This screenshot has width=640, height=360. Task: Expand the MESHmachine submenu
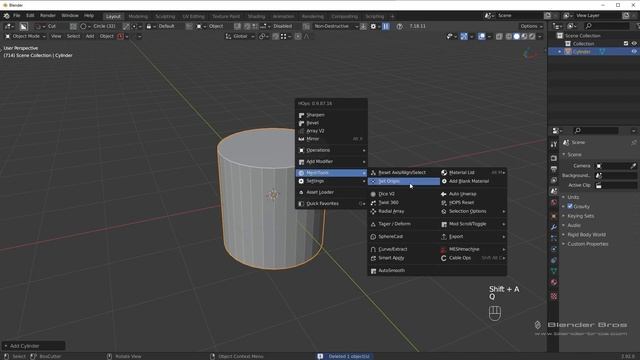point(473,249)
